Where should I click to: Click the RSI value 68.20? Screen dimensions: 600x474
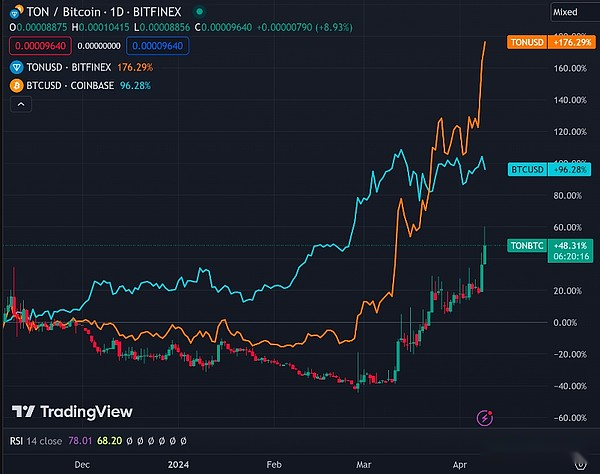[x=109, y=441]
